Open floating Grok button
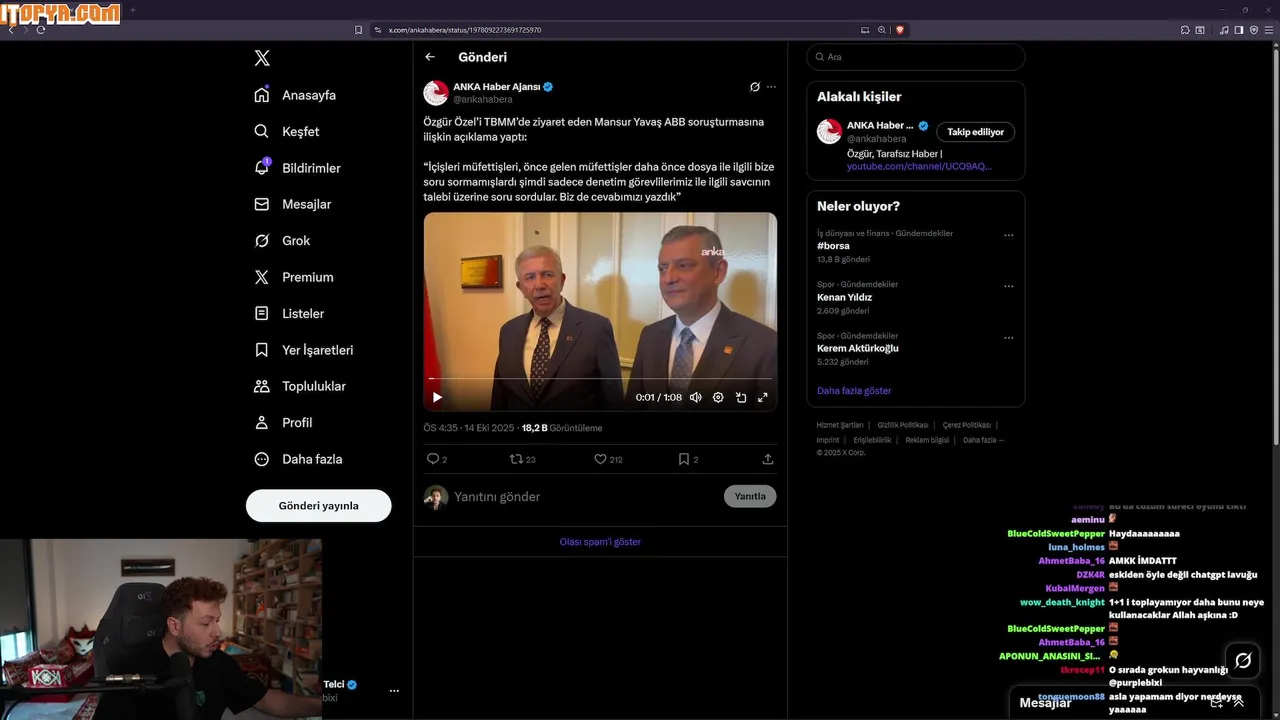 (x=1243, y=661)
